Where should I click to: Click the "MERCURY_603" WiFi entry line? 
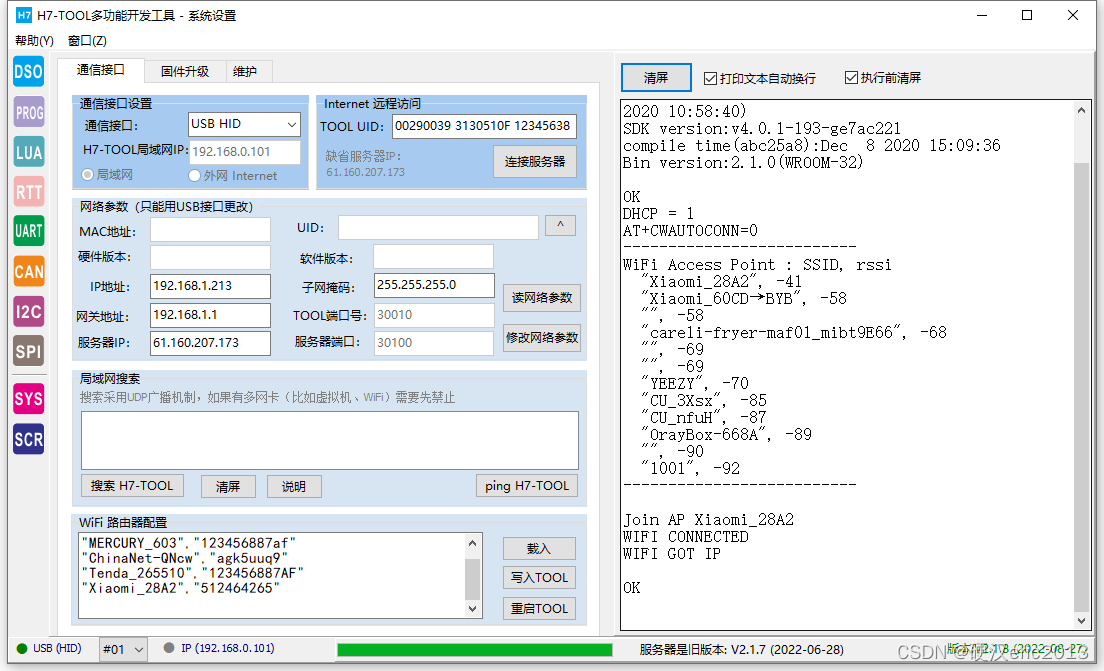[189, 544]
